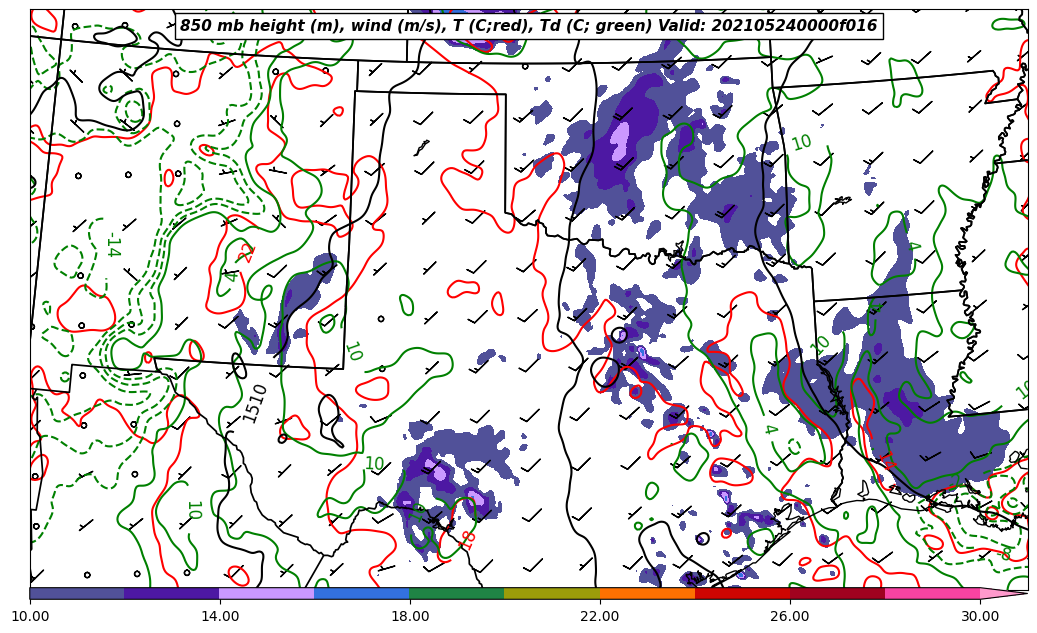Click the dark purple 12–14 colorbar segment

(x=172, y=593)
